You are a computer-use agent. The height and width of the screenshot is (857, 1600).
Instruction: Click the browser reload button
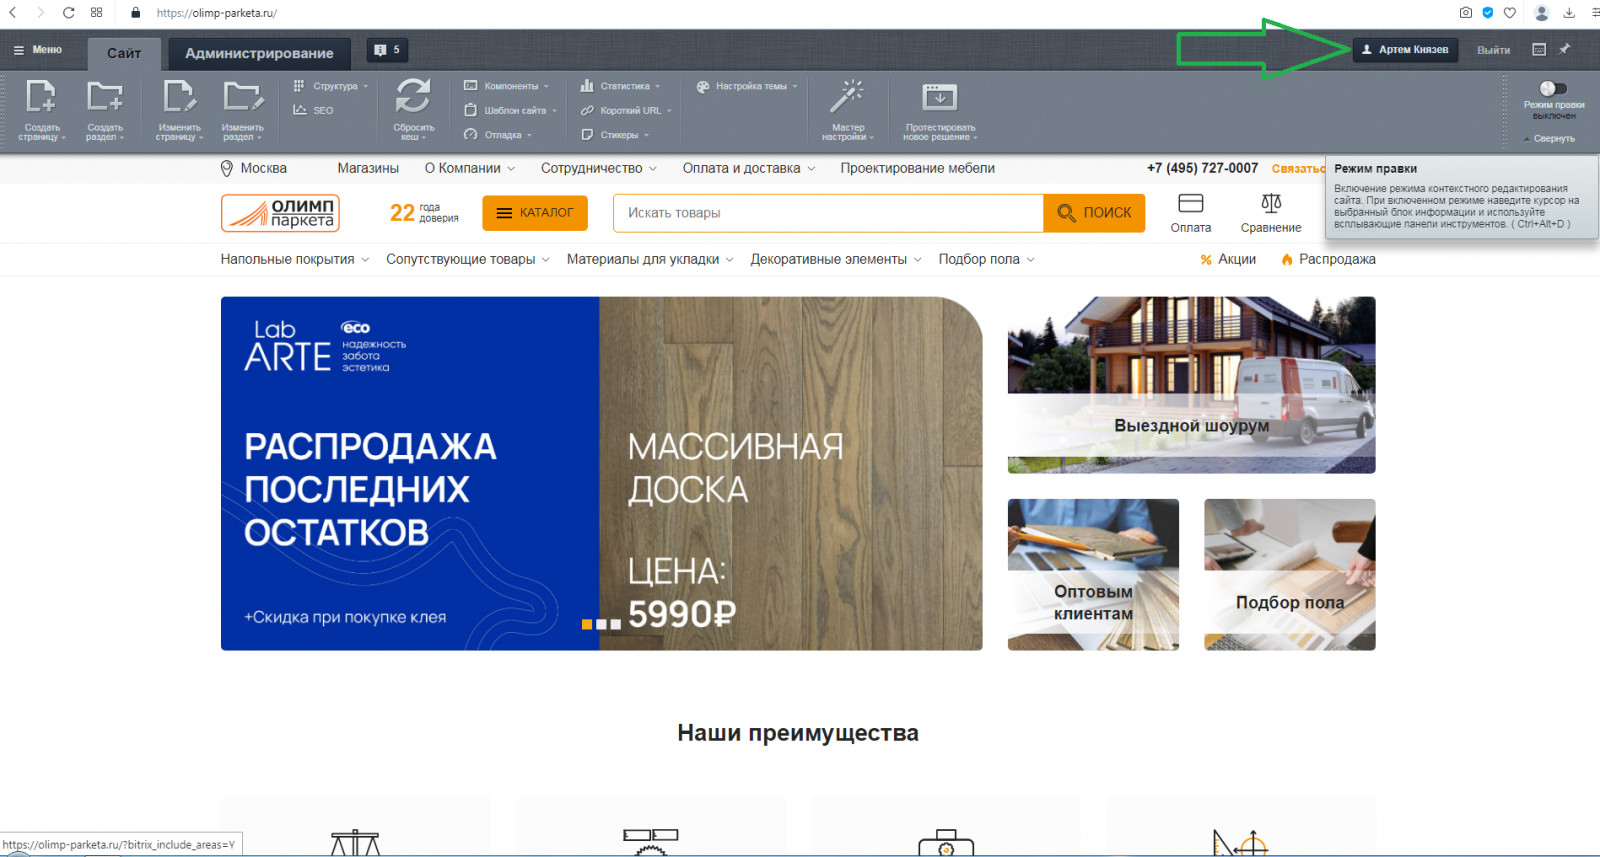[x=68, y=13]
